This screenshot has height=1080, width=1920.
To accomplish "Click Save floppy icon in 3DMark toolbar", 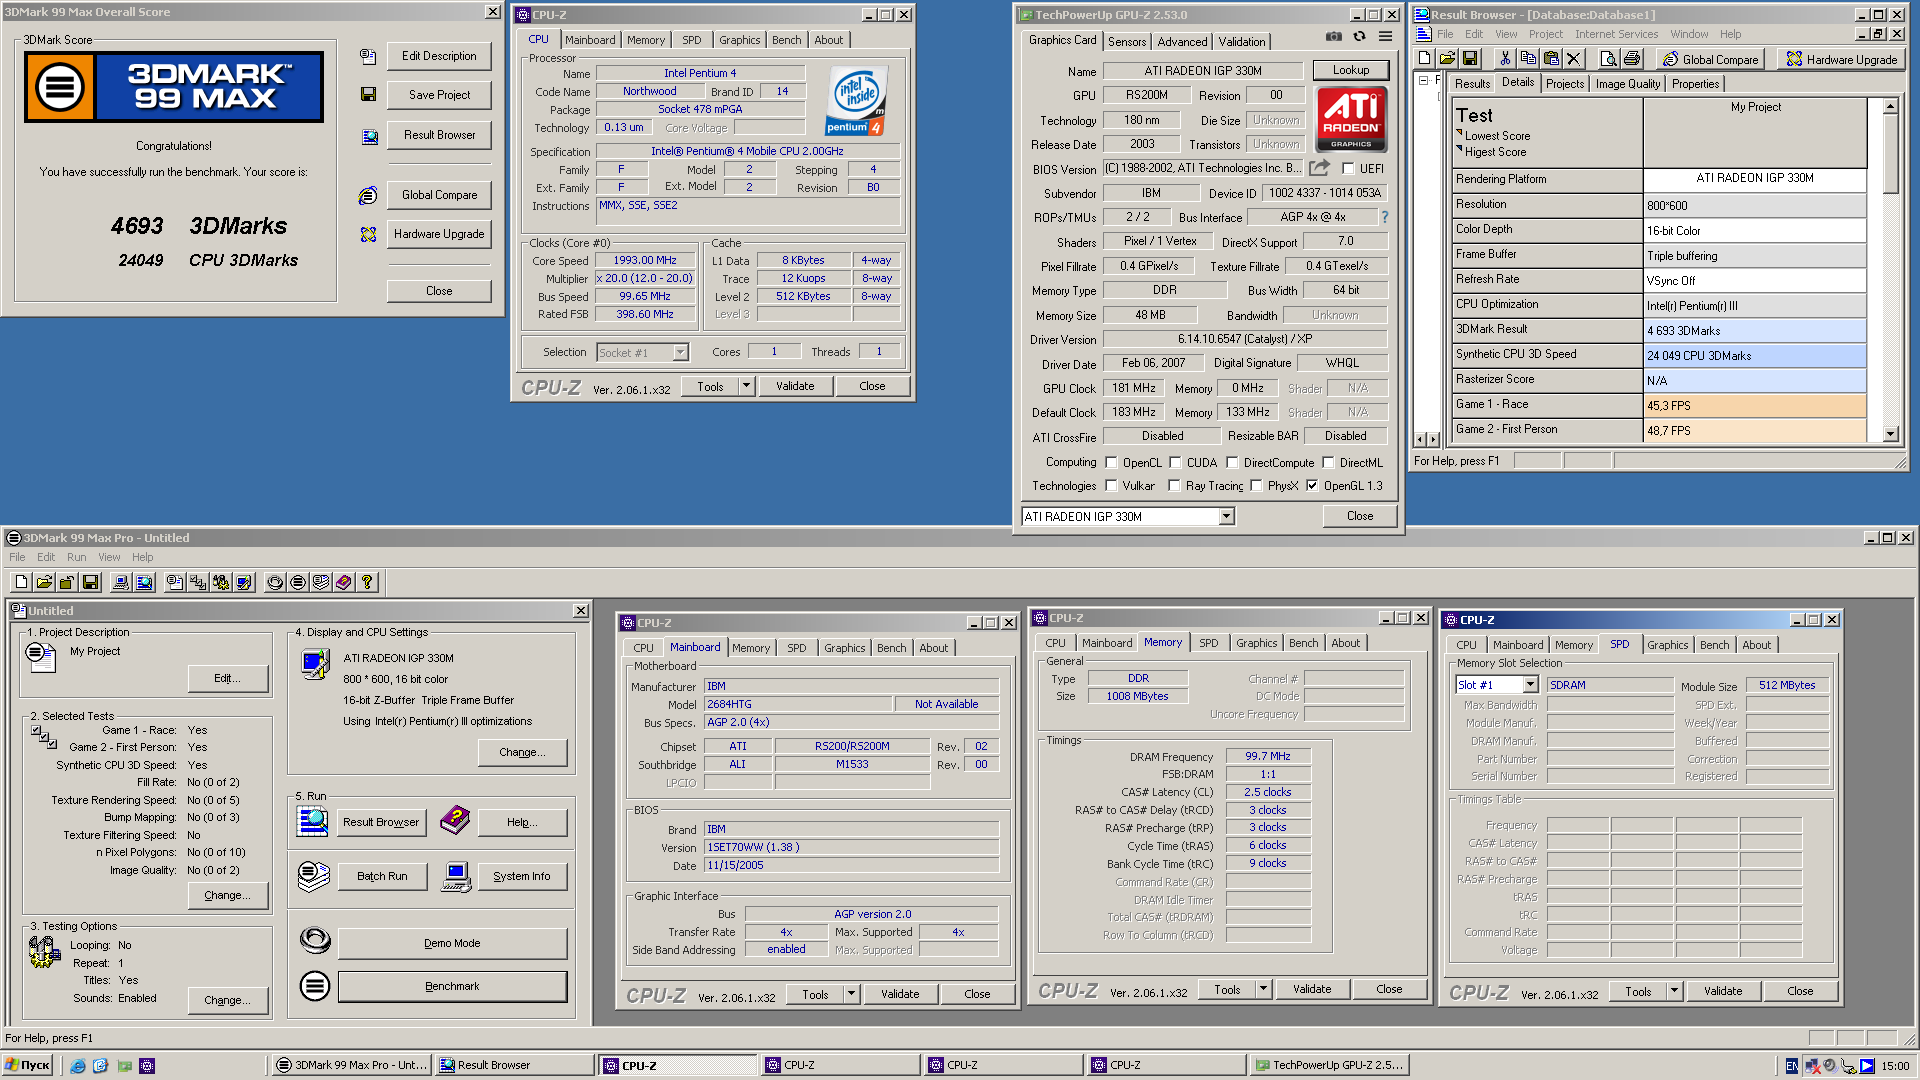I will [x=90, y=582].
